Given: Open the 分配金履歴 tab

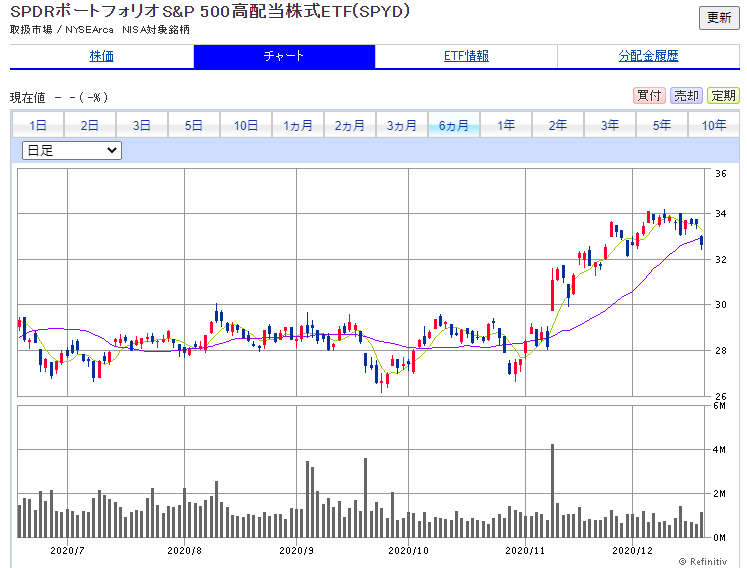Looking at the screenshot, I should [x=648, y=56].
